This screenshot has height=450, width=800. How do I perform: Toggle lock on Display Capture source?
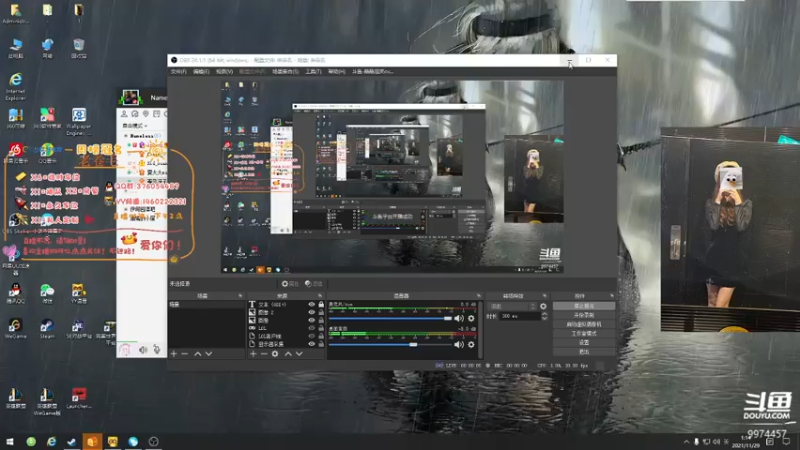(x=321, y=344)
